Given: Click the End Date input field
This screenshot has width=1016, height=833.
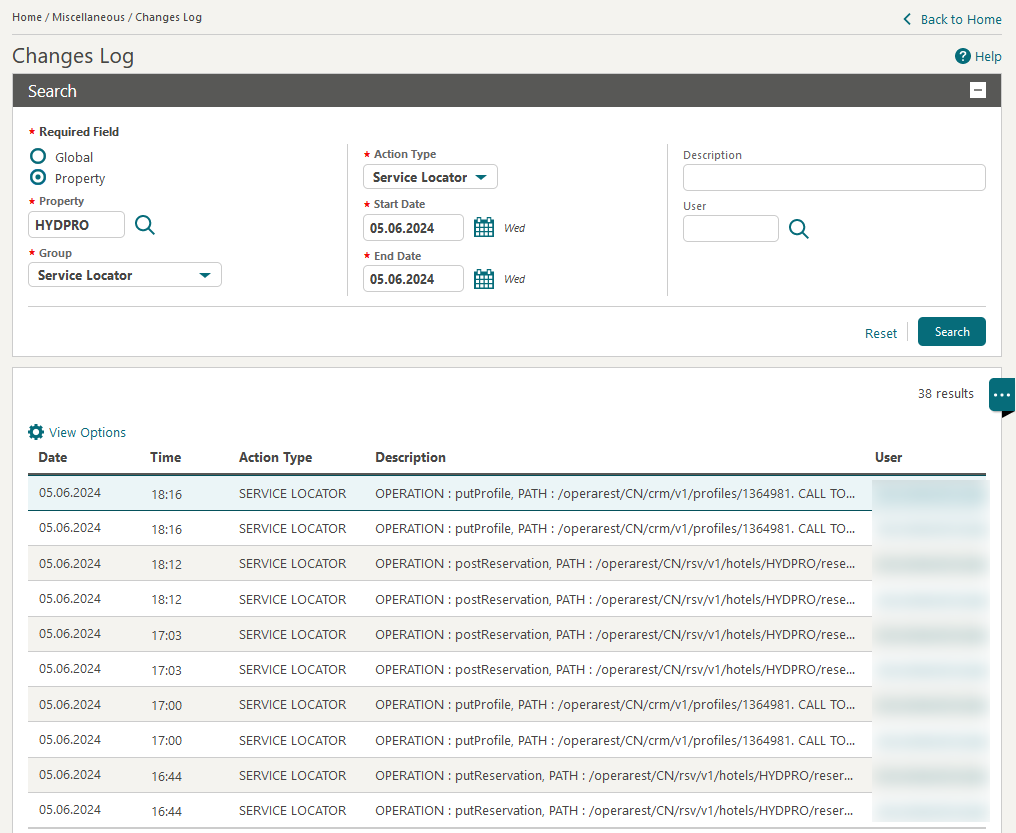Looking at the screenshot, I should click(x=413, y=279).
